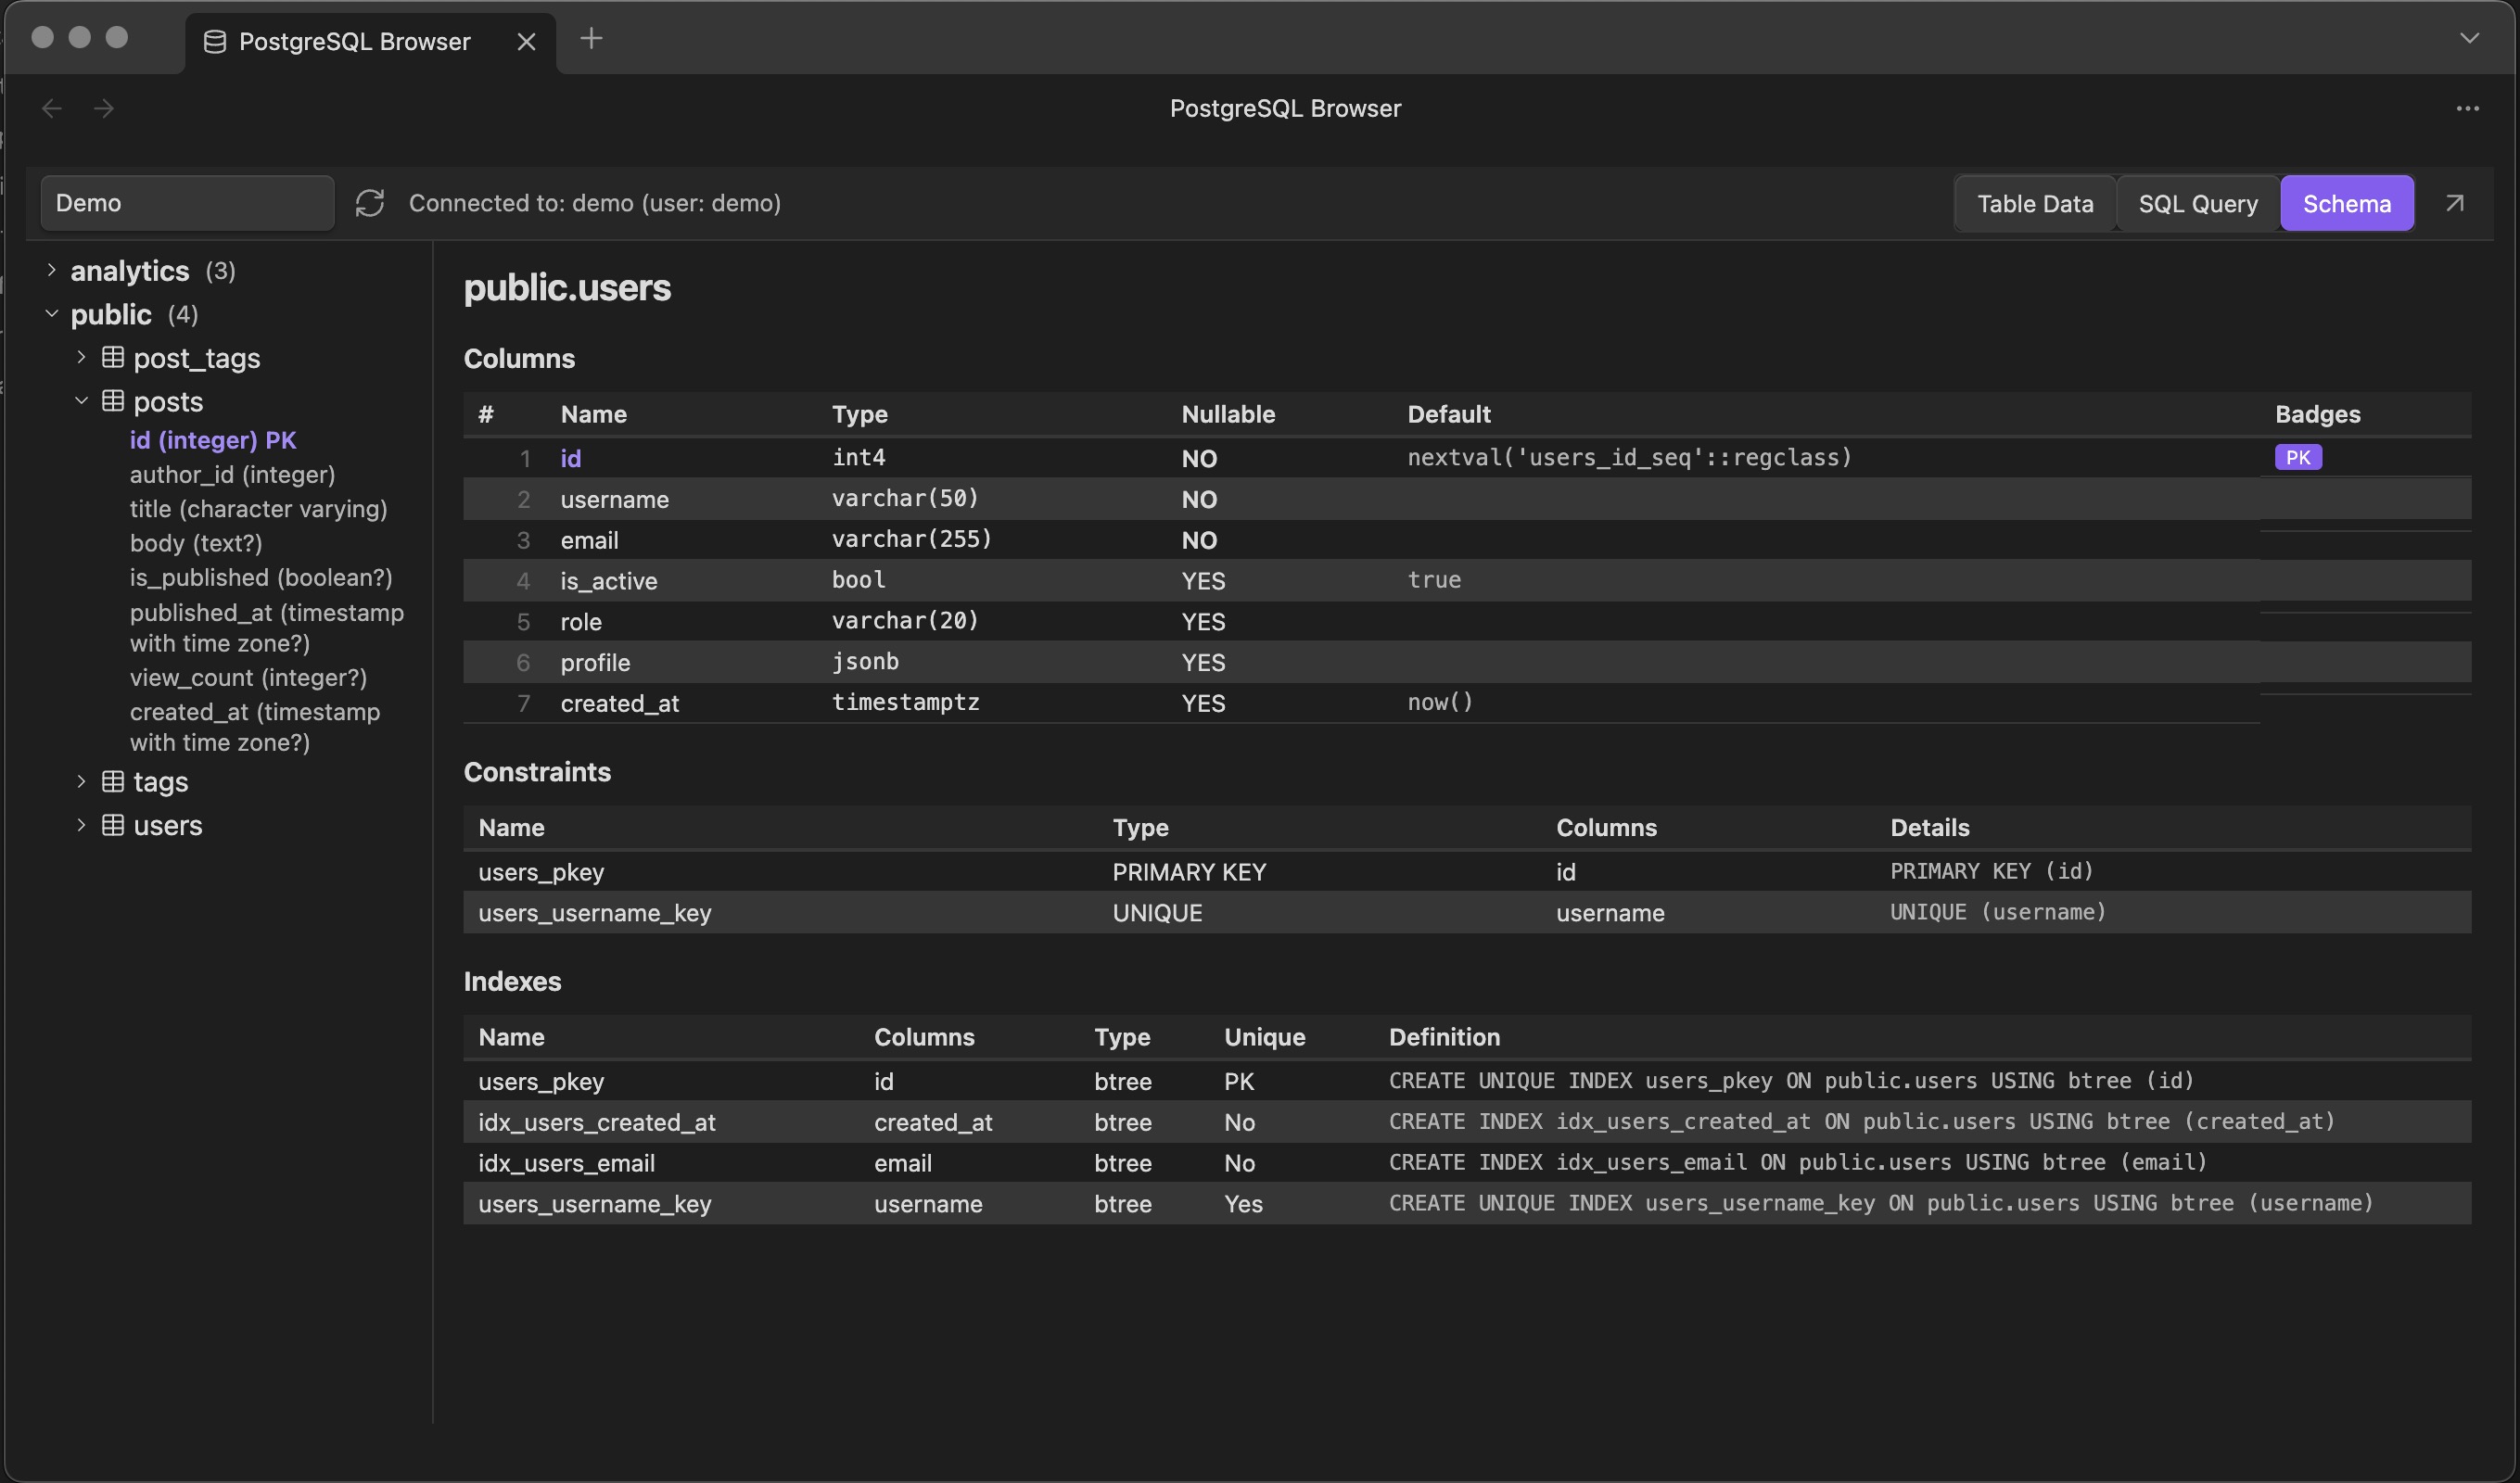This screenshot has width=2520, height=1483.
Task: Click the new tab plus icon
Action: pos(591,39)
